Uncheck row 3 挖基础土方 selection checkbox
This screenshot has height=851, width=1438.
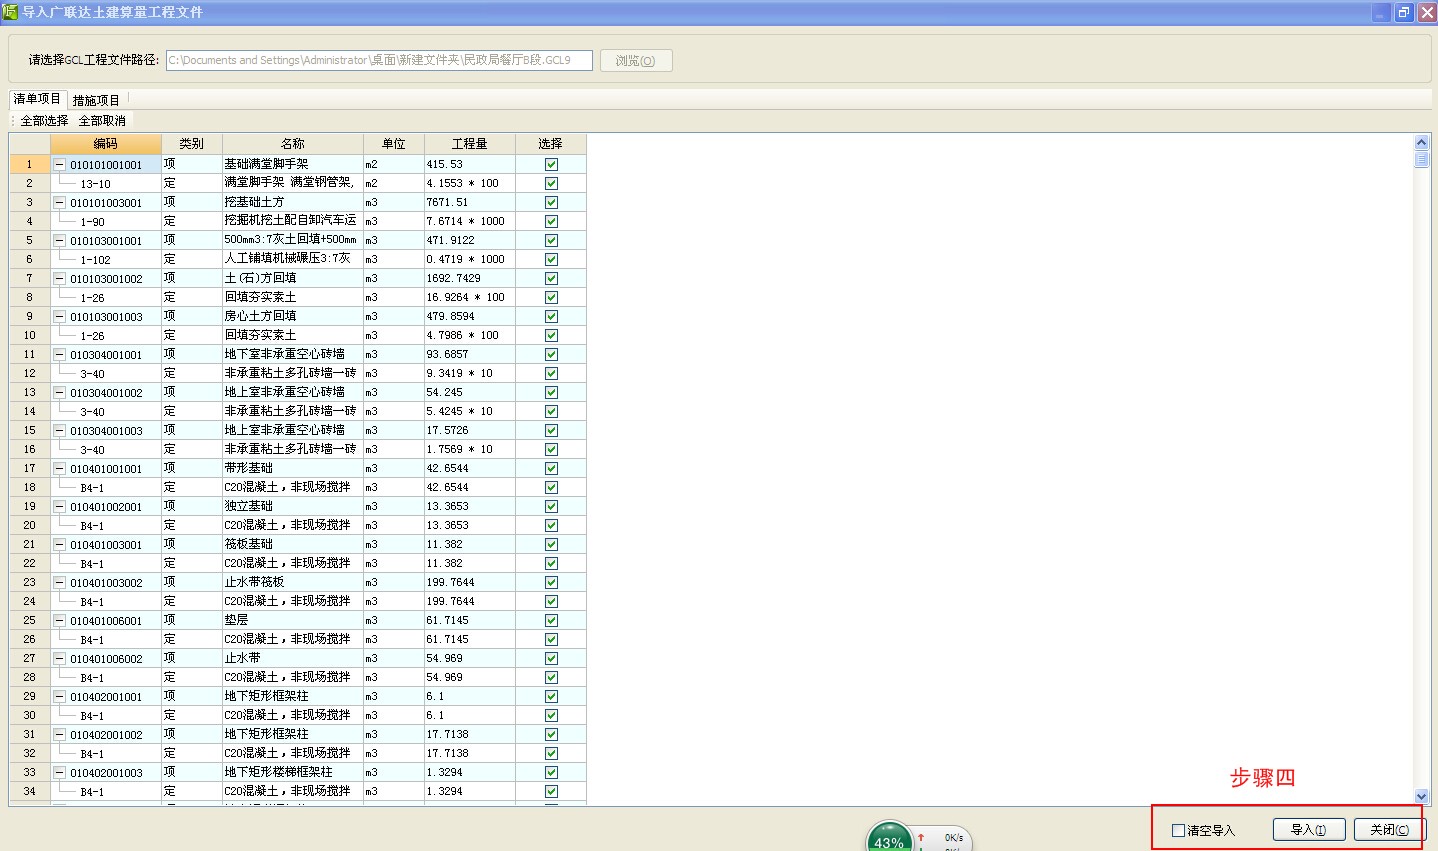click(551, 202)
